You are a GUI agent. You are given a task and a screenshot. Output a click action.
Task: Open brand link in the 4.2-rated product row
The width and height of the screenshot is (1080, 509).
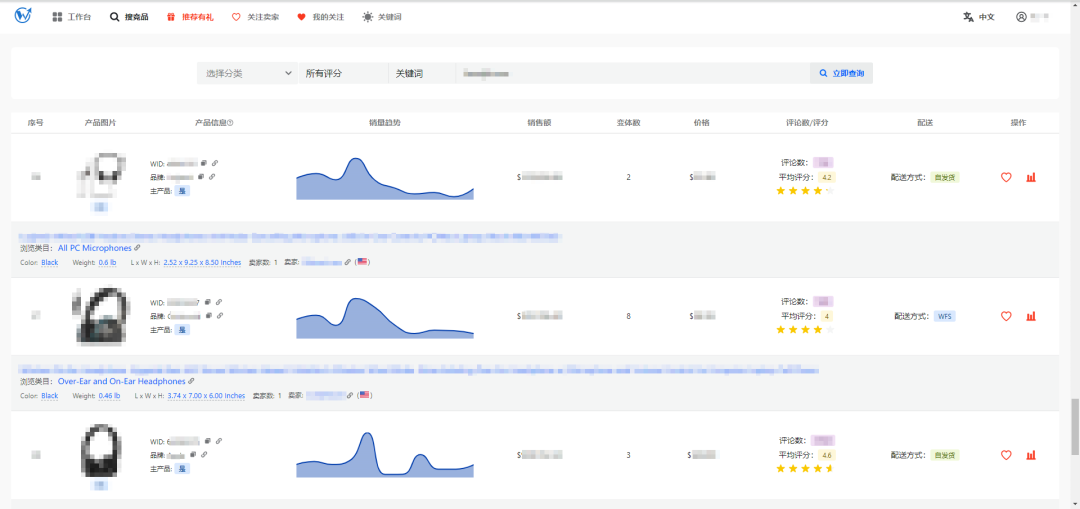212,177
